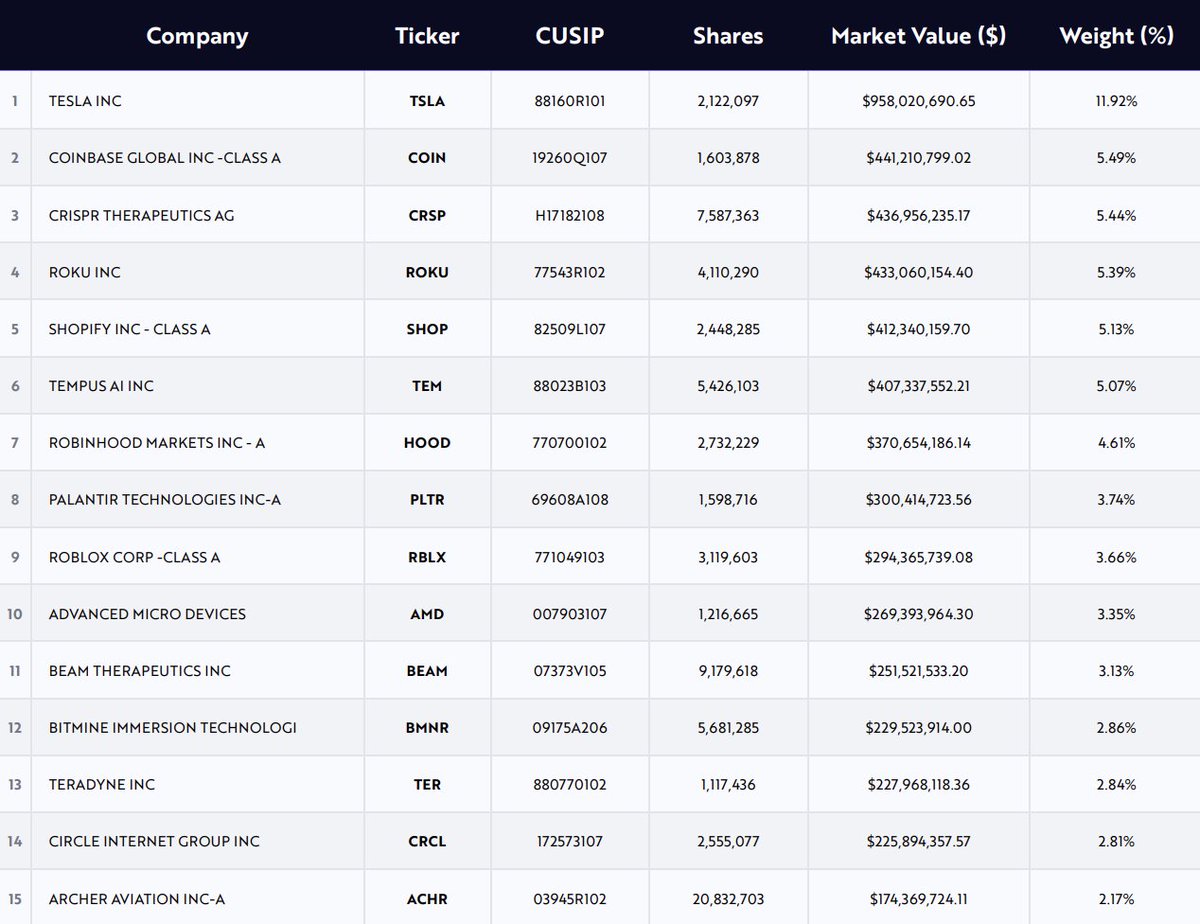1200x924 pixels.
Task: Click SHOPIFY INC - CLASS A company name
Action: 129,329
